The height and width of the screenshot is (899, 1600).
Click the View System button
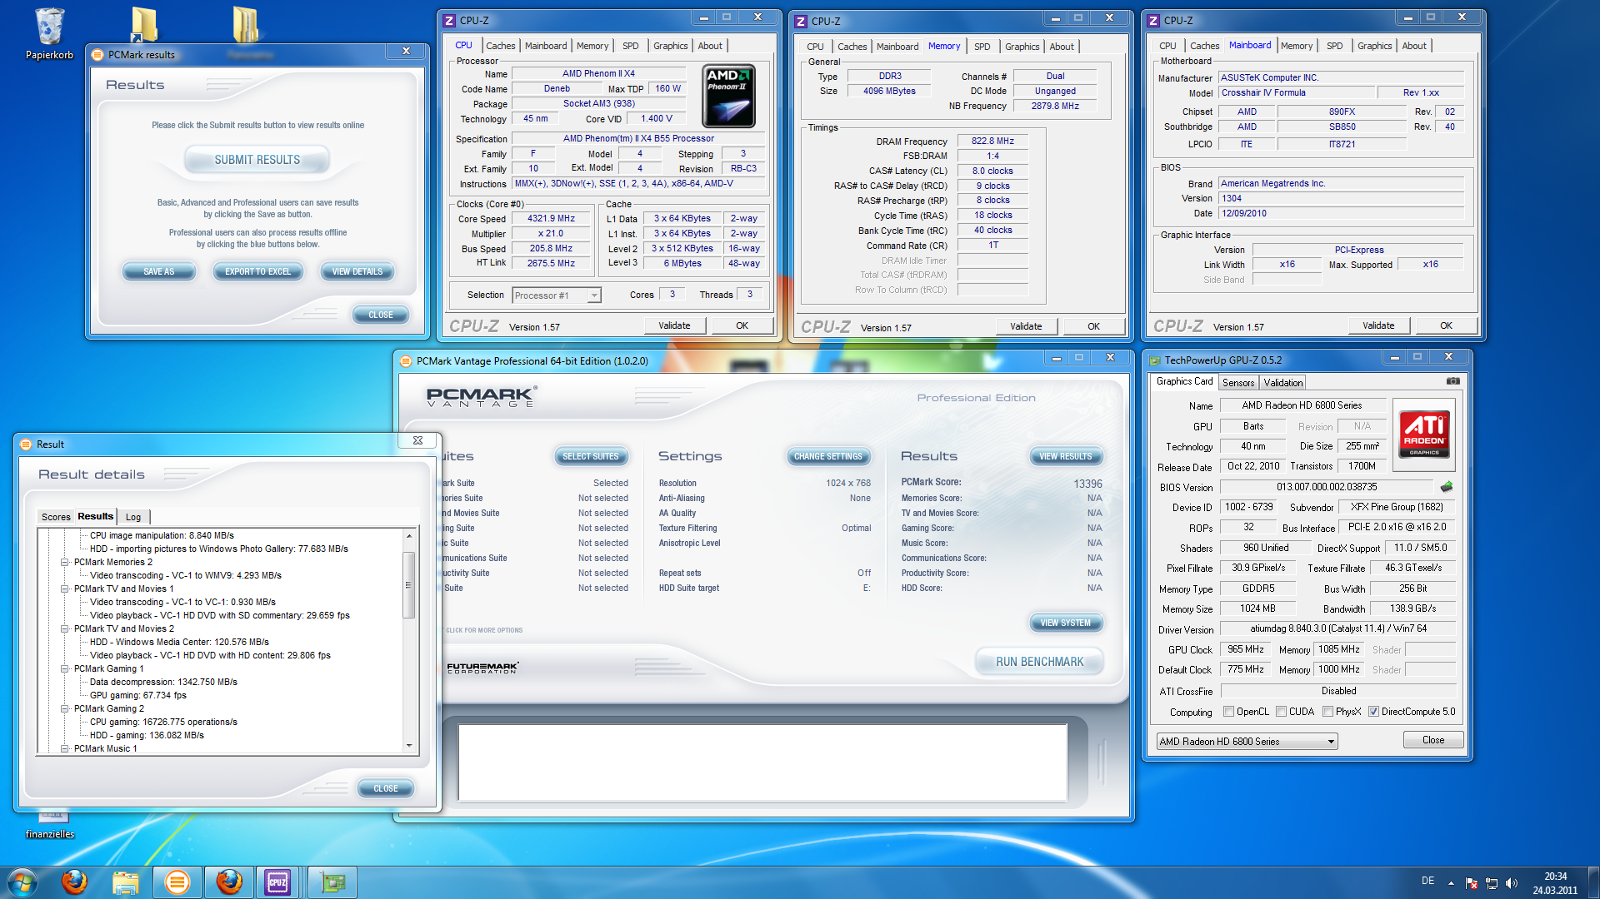[1066, 623]
